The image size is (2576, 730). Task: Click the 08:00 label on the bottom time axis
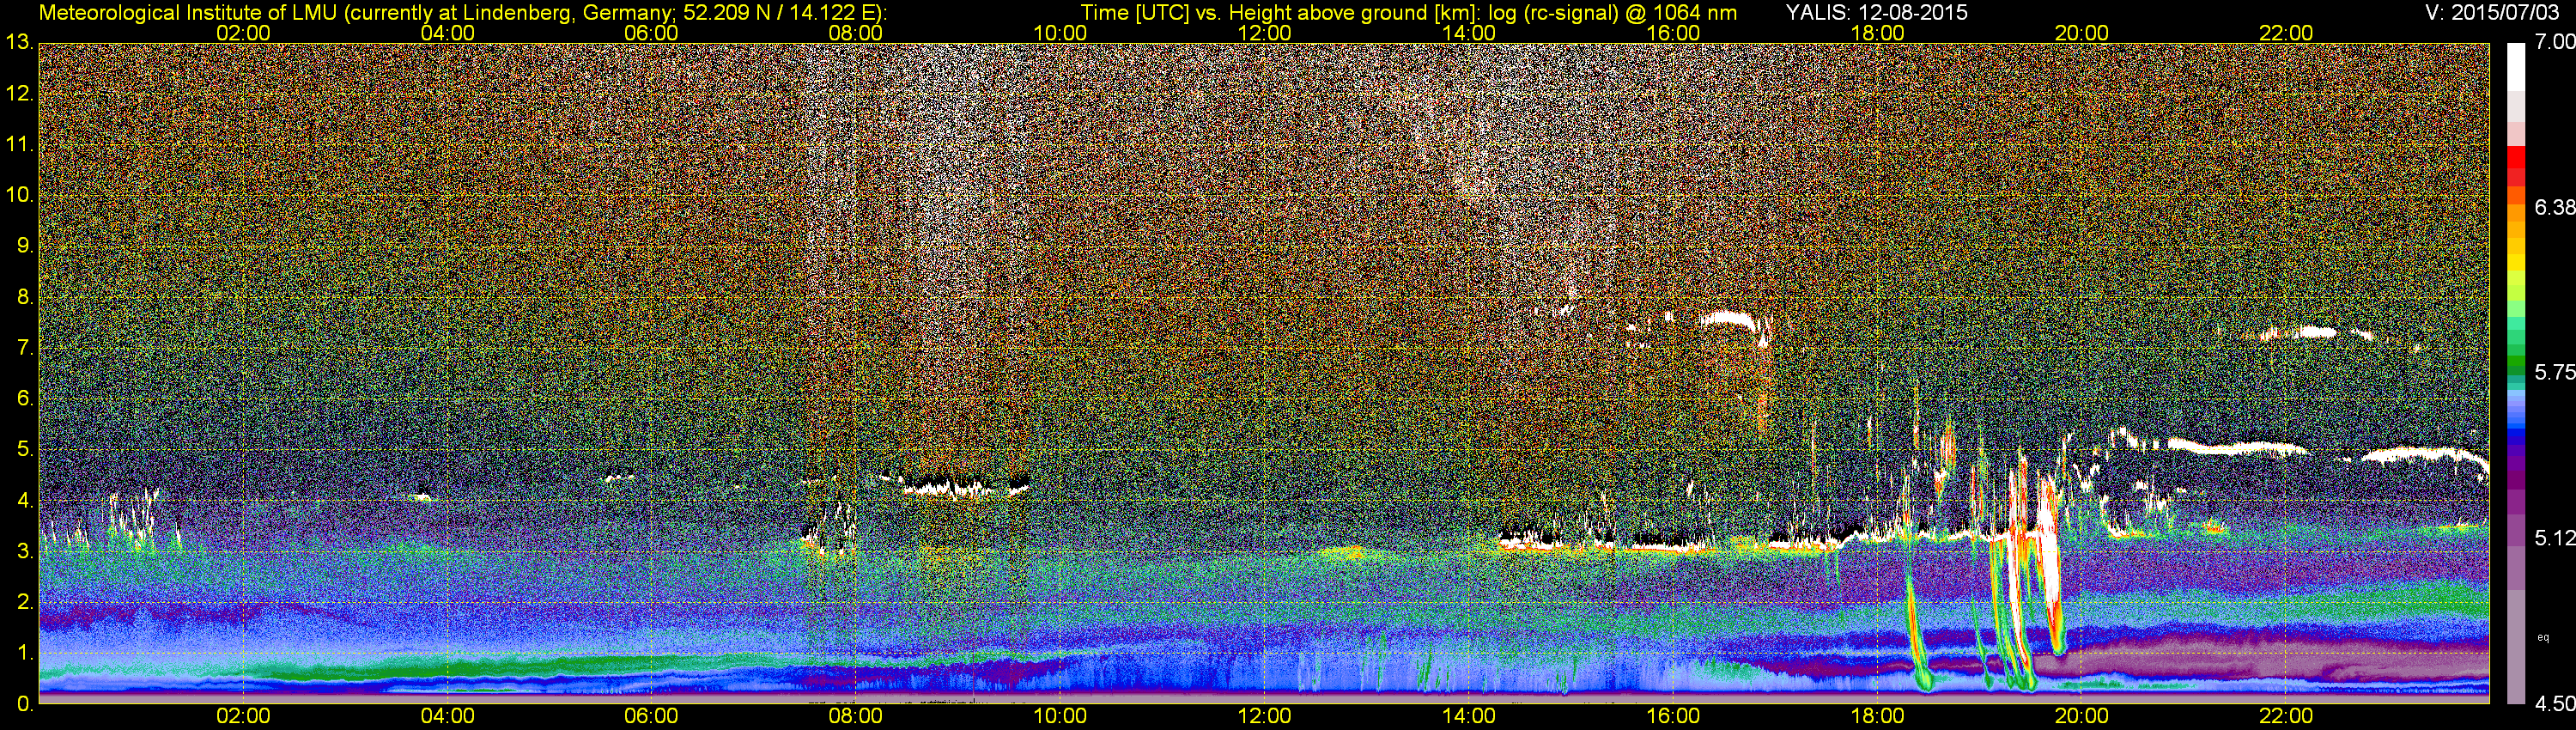(856, 716)
